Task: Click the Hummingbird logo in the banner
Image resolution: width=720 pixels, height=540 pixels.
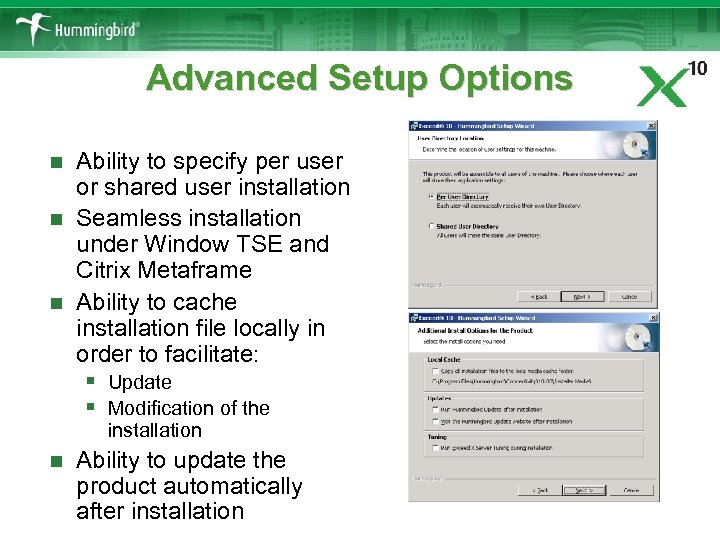Action: 77,29
